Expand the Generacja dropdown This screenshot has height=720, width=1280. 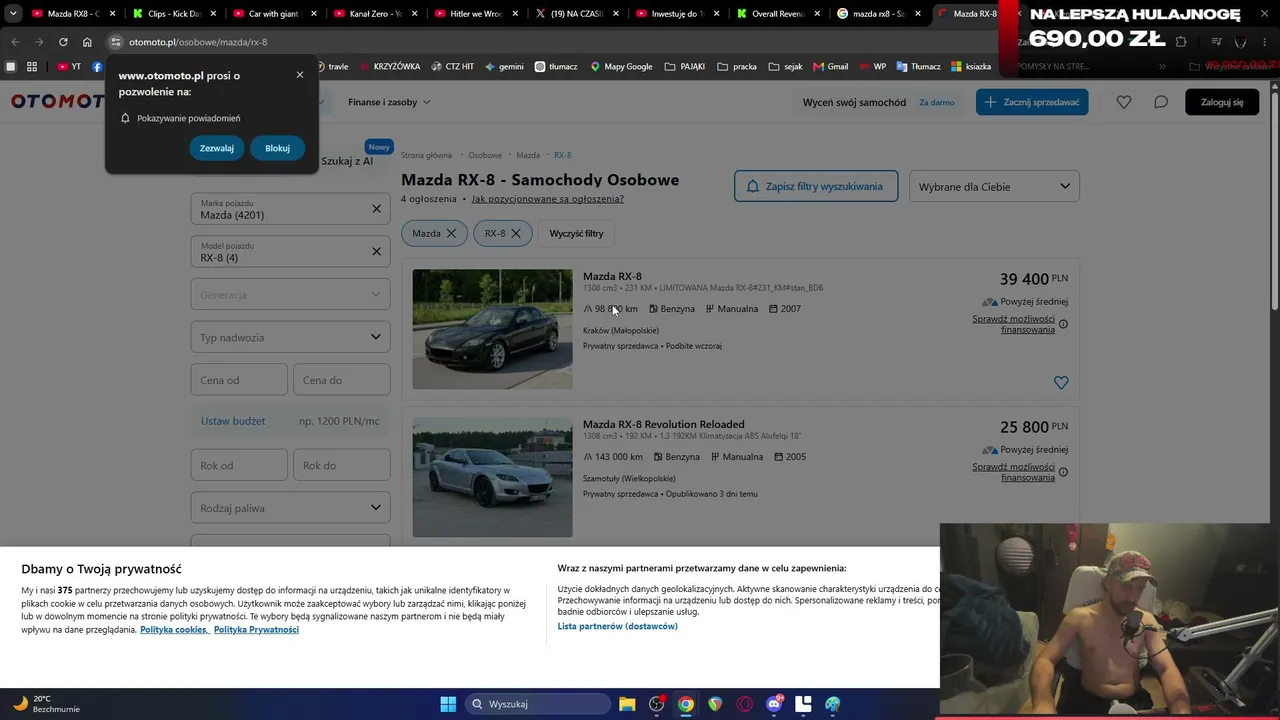[290, 294]
